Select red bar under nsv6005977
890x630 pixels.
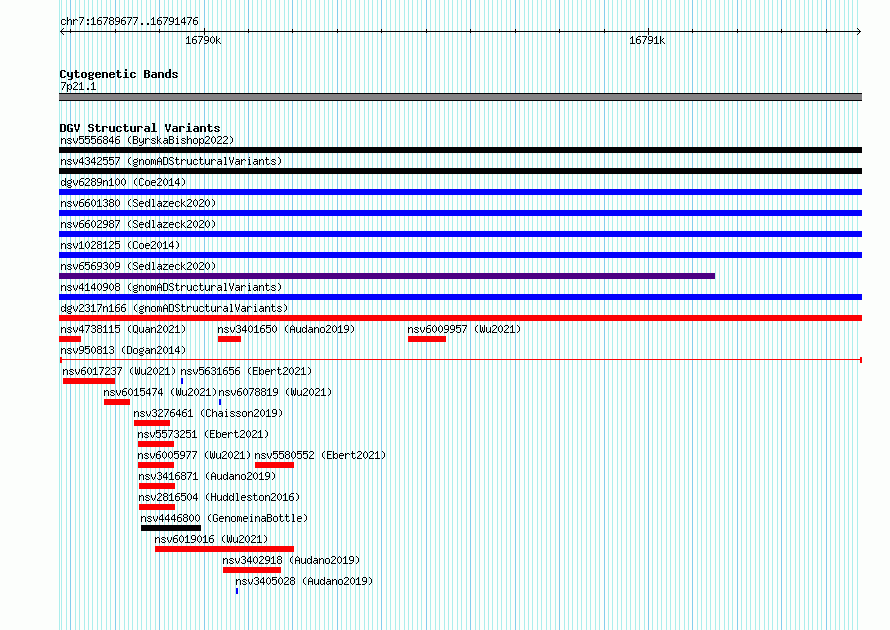pos(156,465)
